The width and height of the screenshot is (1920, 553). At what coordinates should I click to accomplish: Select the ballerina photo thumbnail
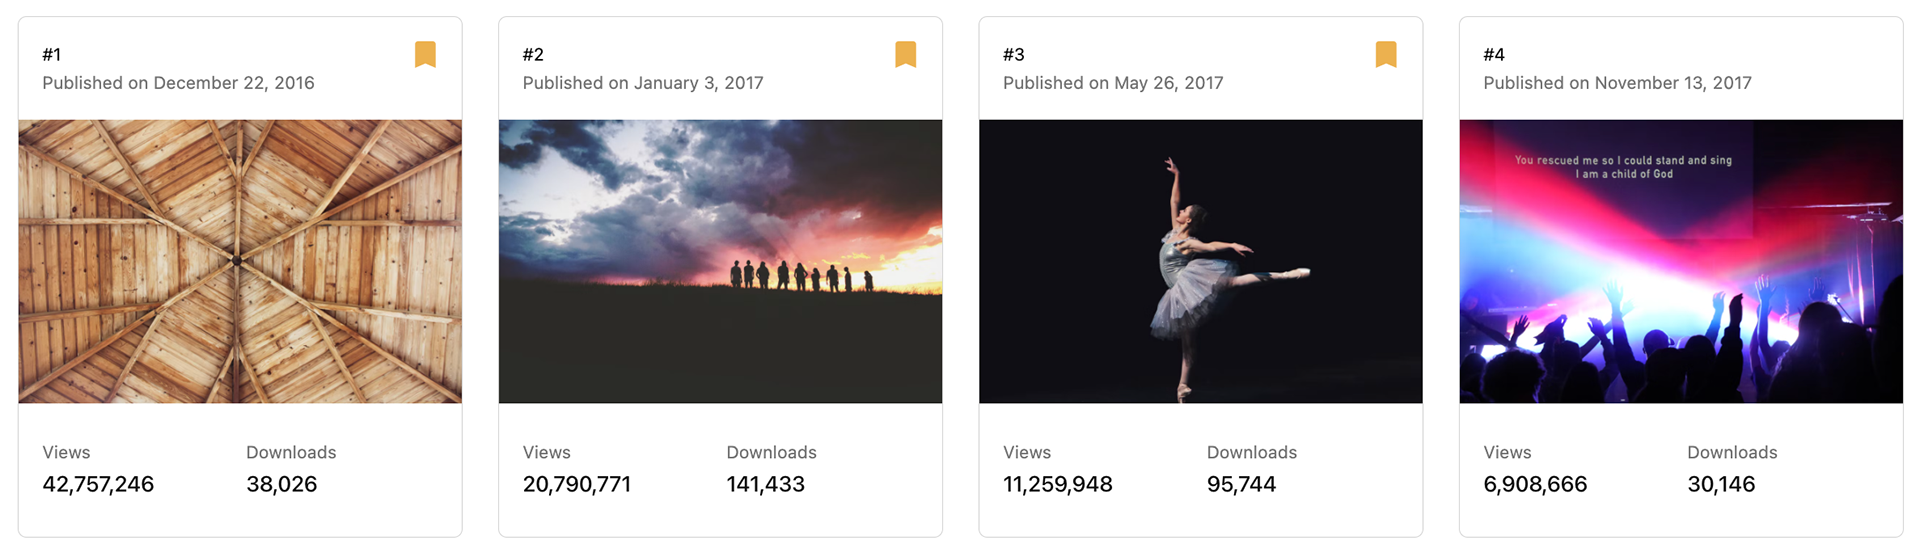[1200, 261]
